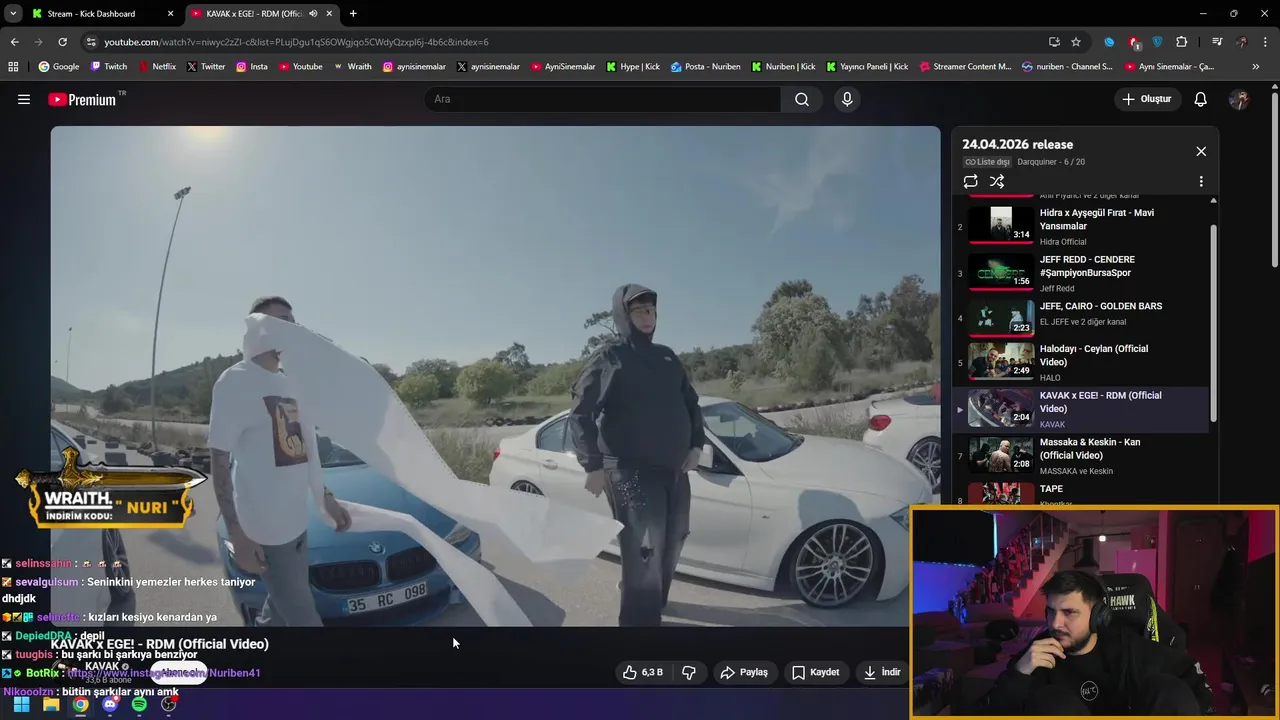The width and height of the screenshot is (1280, 720).
Task: Click the Liste dışı unlisted badge
Action: [x=987, y=162]
